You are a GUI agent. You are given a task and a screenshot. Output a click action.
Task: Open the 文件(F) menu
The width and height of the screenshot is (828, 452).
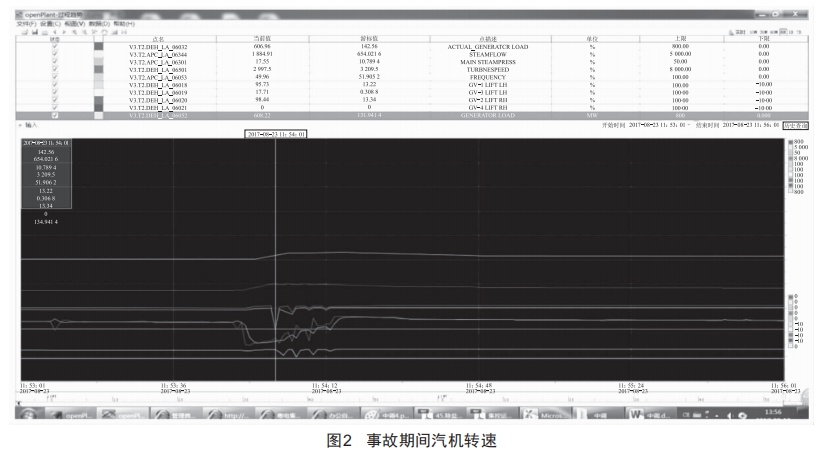pos(24,23)
